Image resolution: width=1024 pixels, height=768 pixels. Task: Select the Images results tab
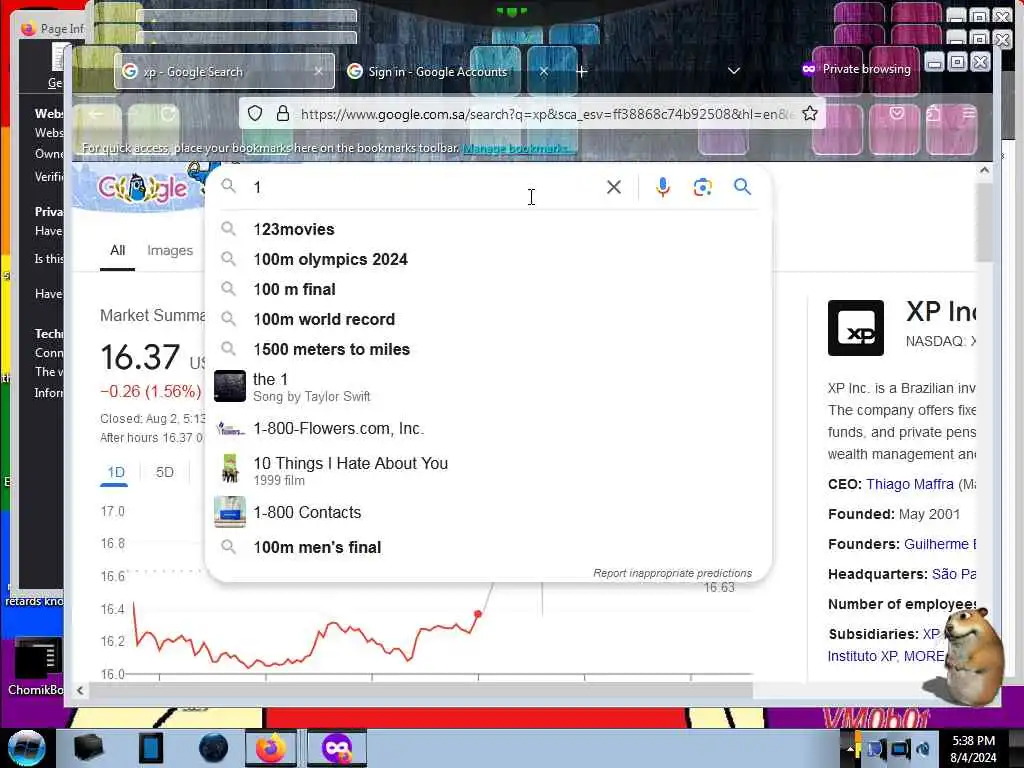[170, 251]
